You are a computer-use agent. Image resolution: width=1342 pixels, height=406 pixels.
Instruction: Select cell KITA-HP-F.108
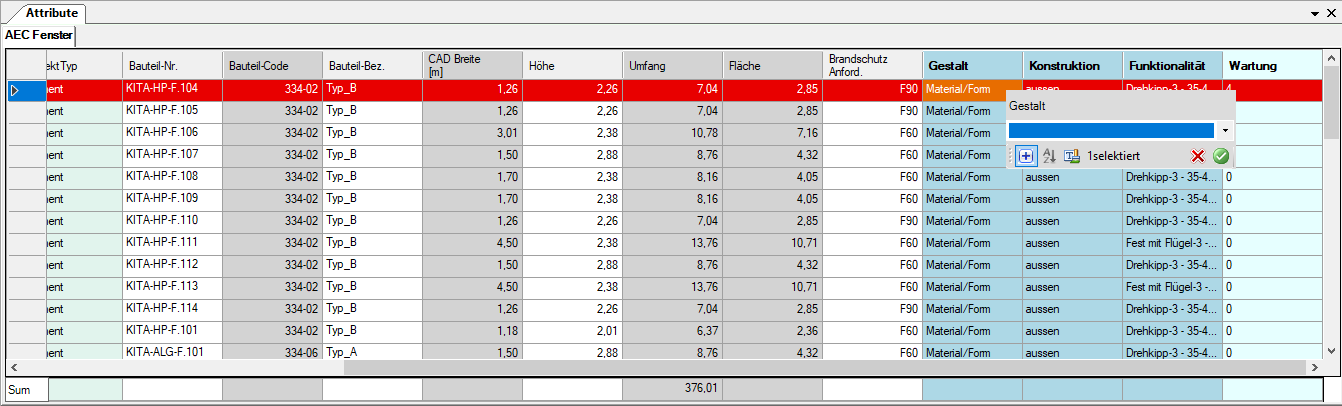(172, 177)
